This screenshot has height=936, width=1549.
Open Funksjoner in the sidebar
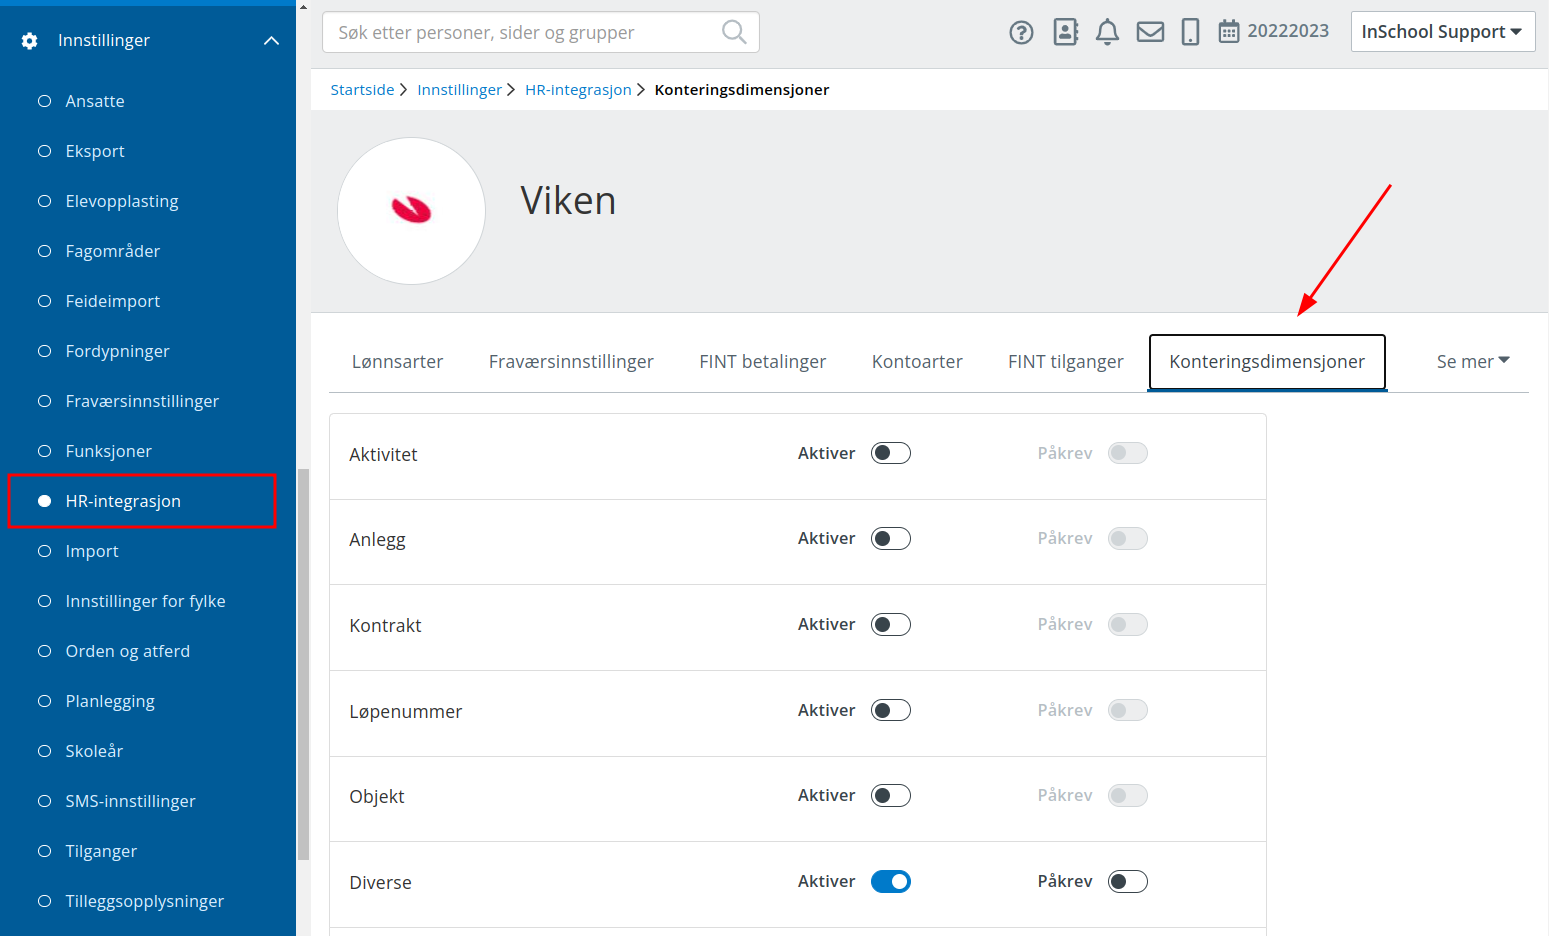pyautogui.click(x=109, y=451)
